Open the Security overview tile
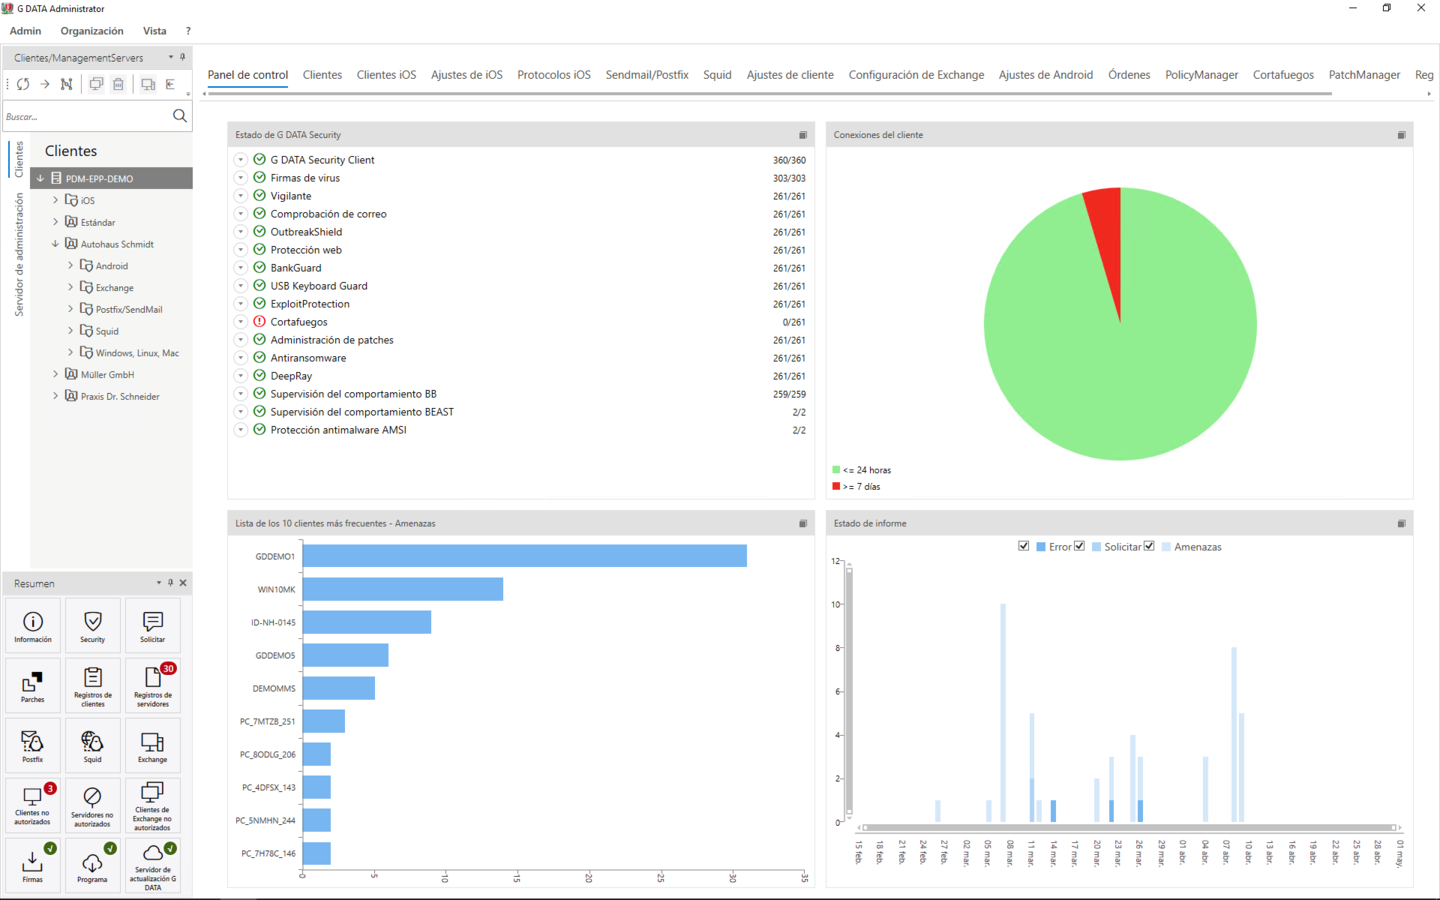Screen dimensions: 1440x900 [x=92, y=627]
